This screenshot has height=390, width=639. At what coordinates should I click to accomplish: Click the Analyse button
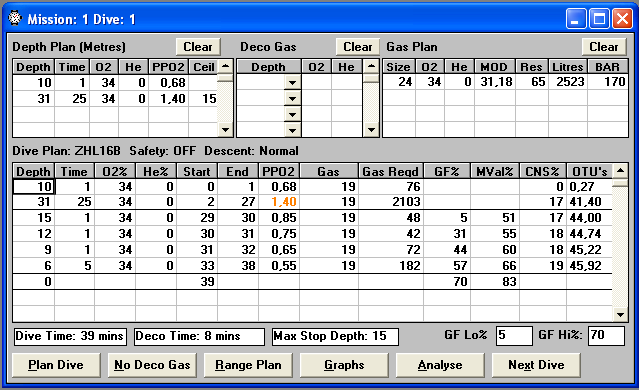click(x=440, y=365)
